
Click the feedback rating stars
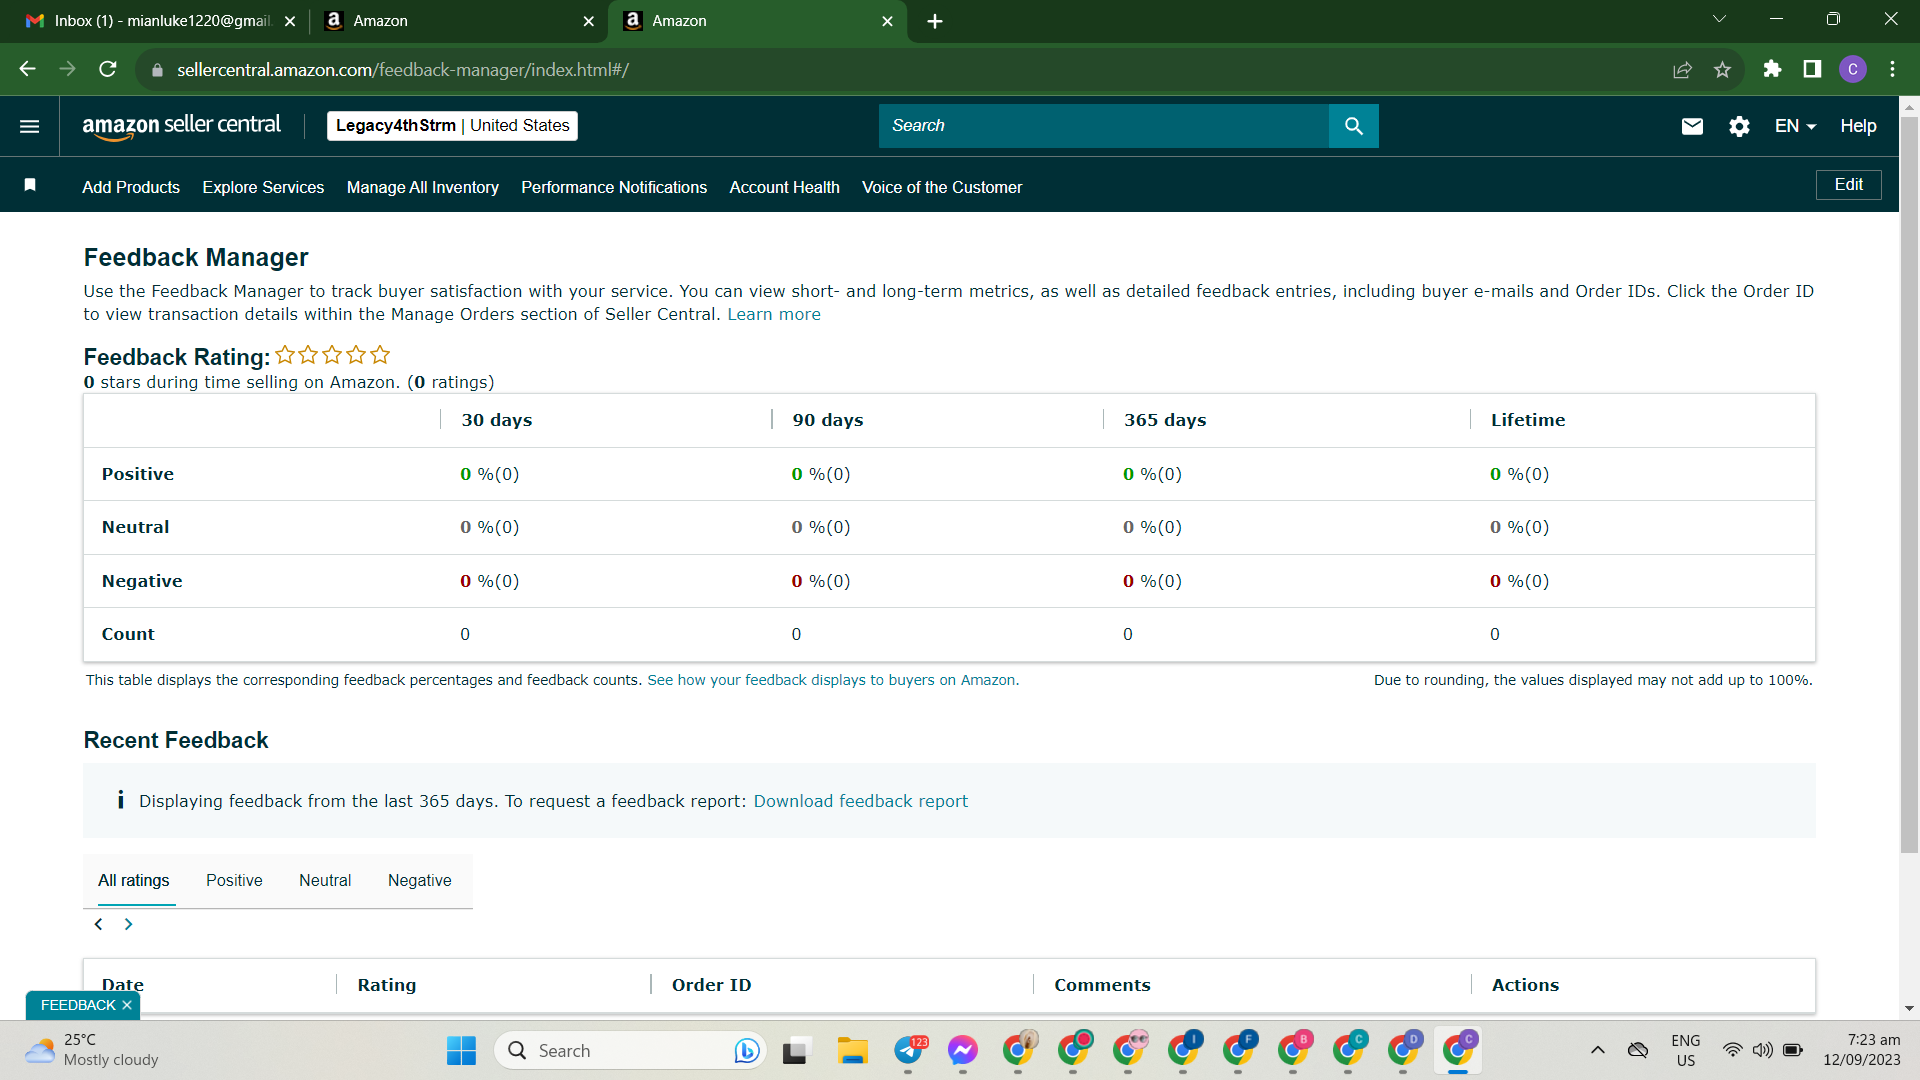332,355
